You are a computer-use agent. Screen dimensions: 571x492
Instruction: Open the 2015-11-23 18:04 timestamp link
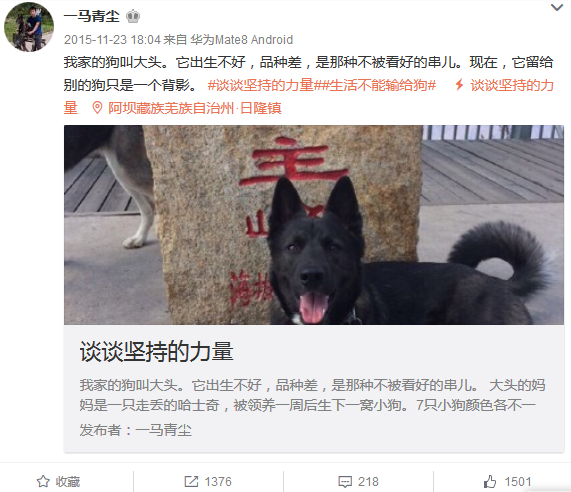[x=112, y=39]
